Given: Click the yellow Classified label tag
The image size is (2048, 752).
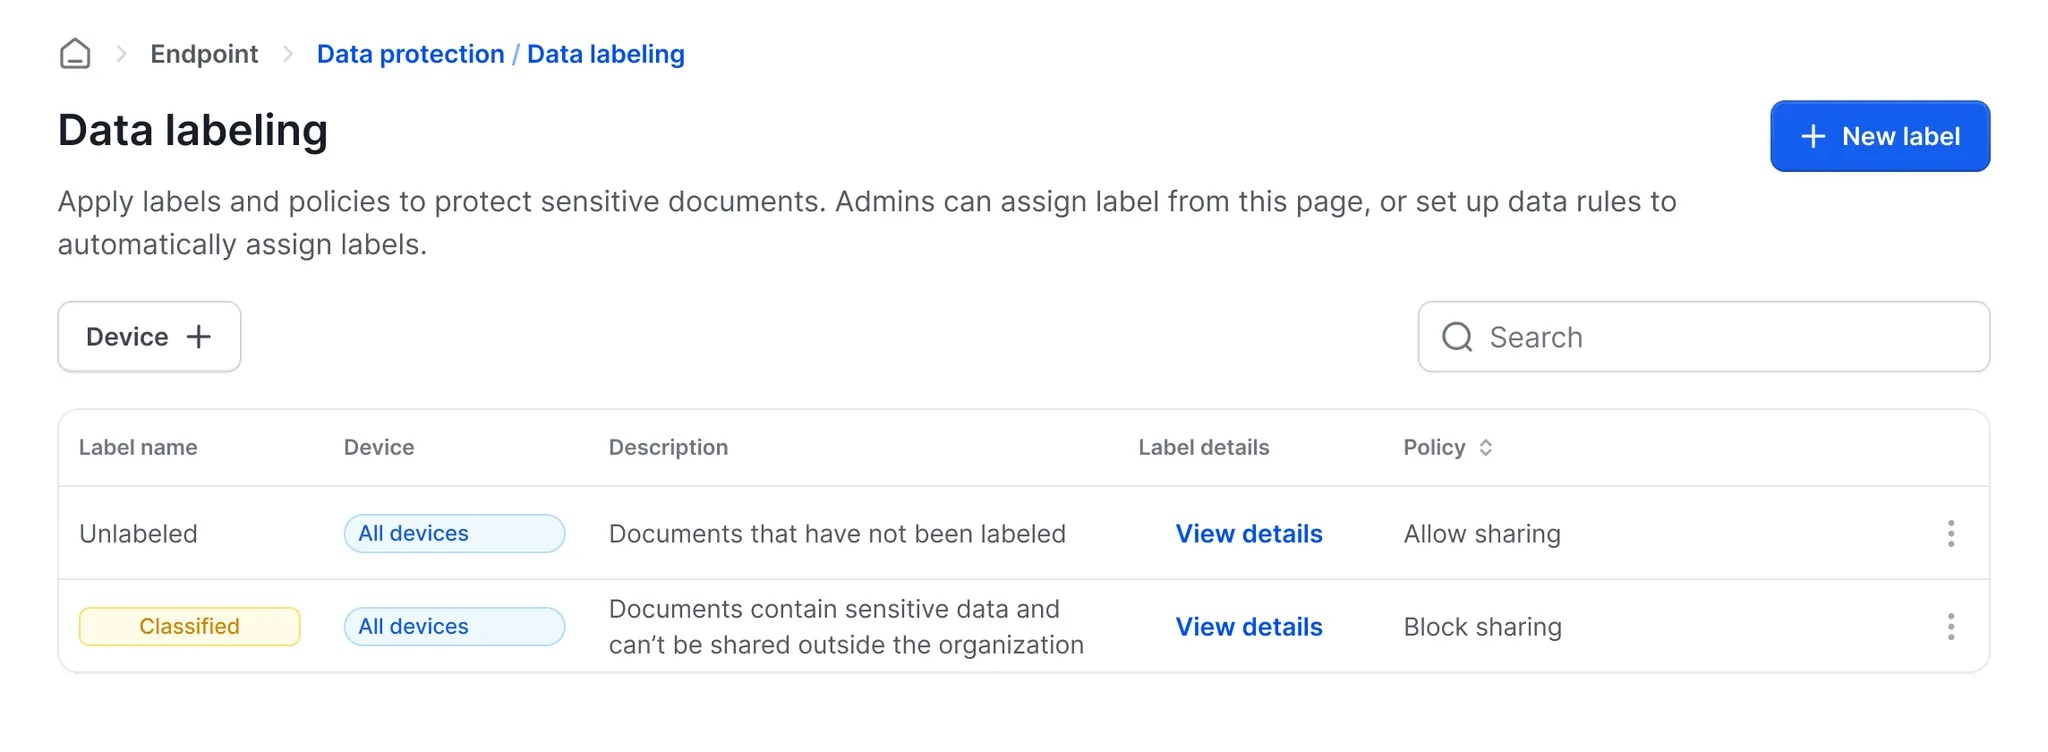Looking at the screenshot, I should pos(189,627).
